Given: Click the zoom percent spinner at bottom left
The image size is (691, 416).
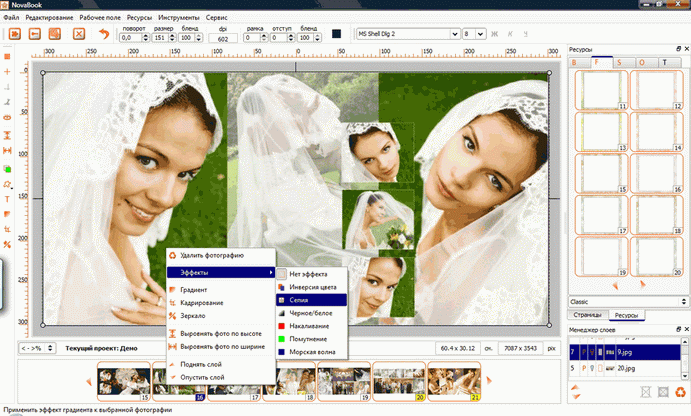Looking at the screenshot, I should [x=50, y=348].
